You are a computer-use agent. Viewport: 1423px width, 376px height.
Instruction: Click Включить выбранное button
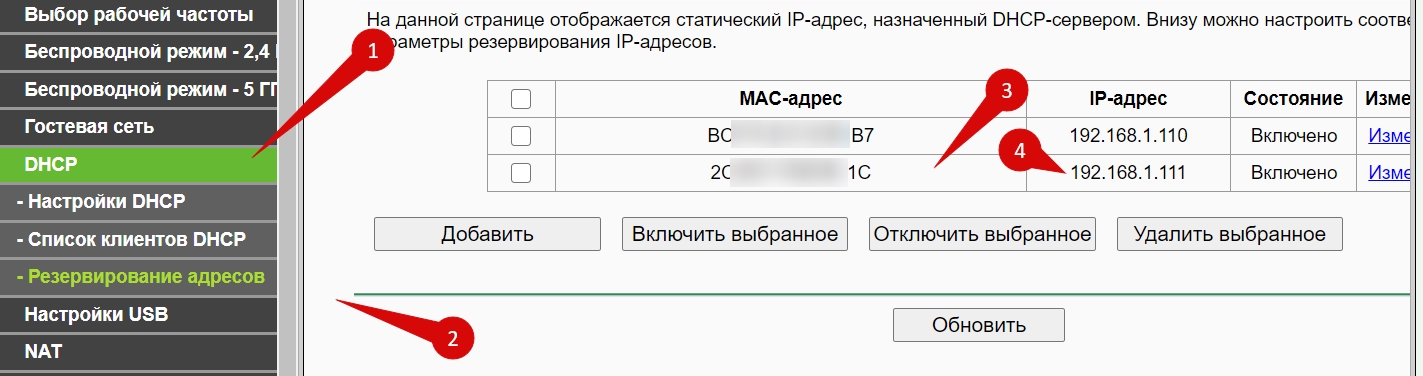pyautogui.click(x=735, y=234)
